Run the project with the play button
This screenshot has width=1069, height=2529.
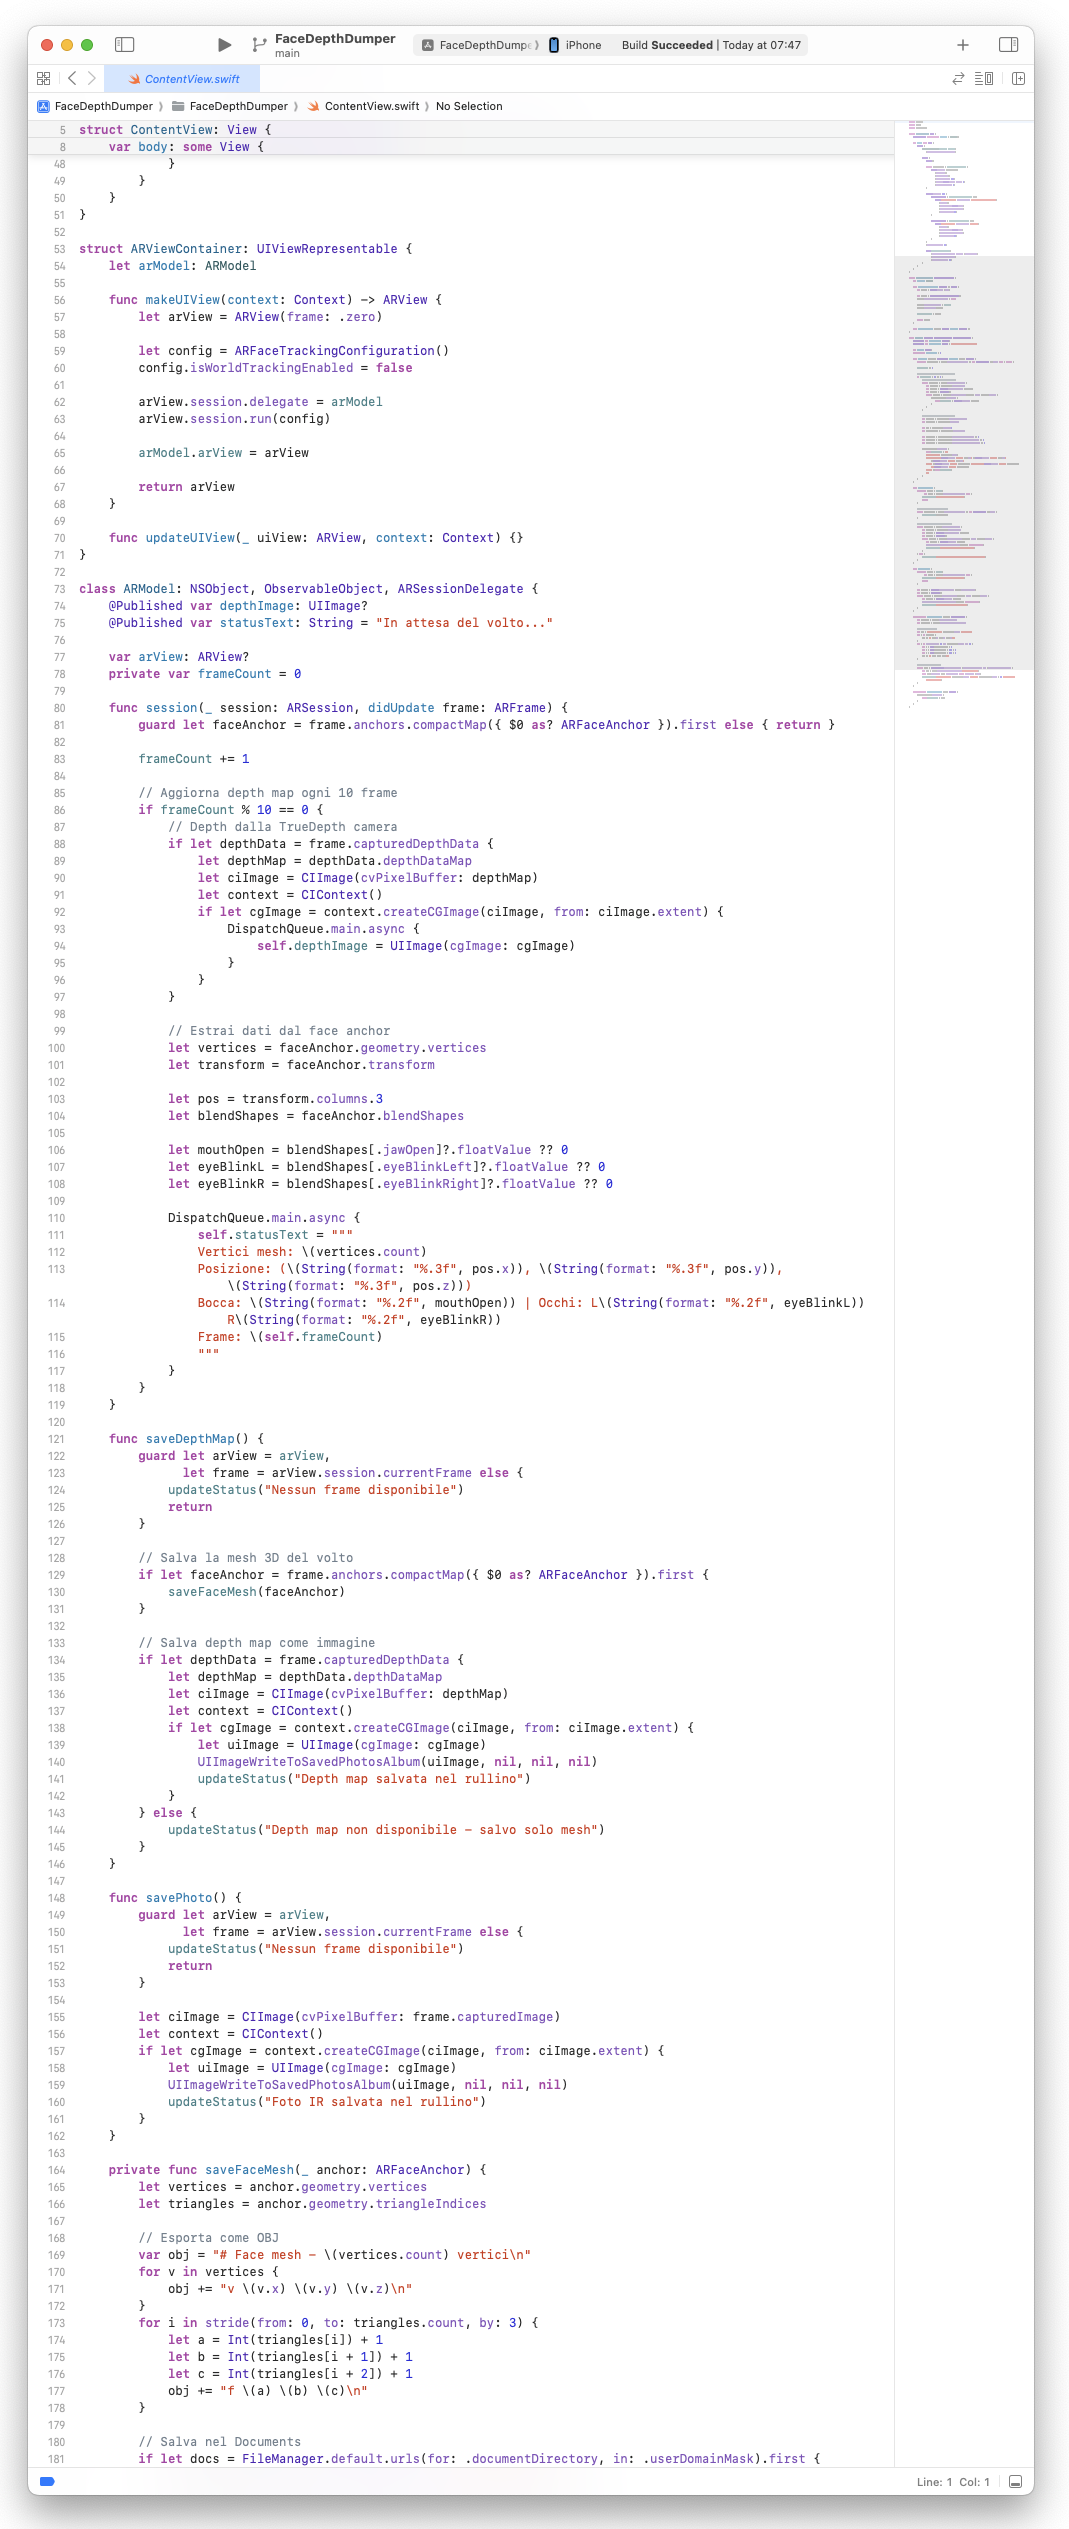coord(224,45)
